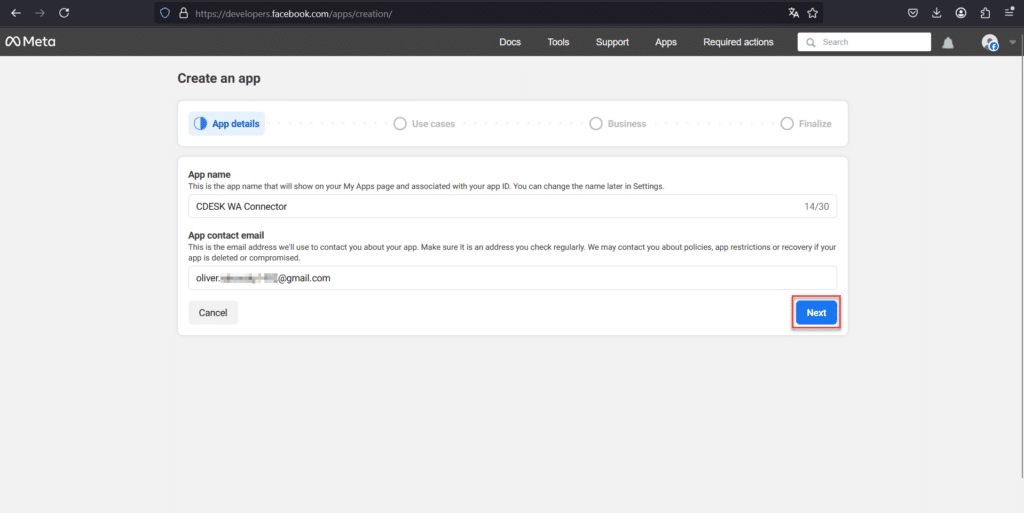Viewport: 1024px width, 513px height.
Task: Open the Docs menu item
Action: (x=510, y=42)
